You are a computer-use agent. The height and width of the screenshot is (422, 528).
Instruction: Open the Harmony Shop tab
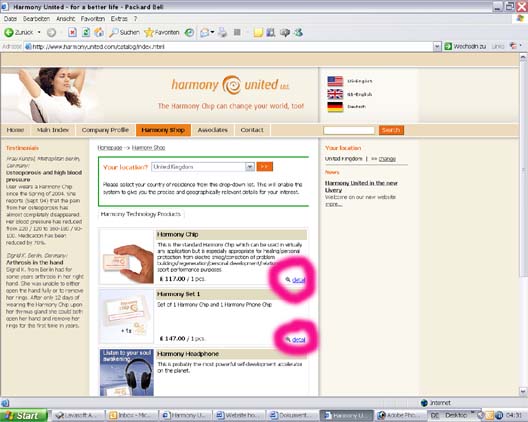point(163,130)
